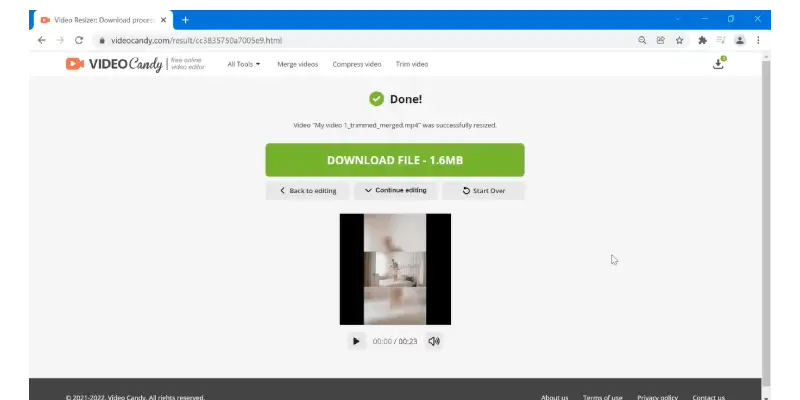Open Merge videos tool

tap(297, 64)
